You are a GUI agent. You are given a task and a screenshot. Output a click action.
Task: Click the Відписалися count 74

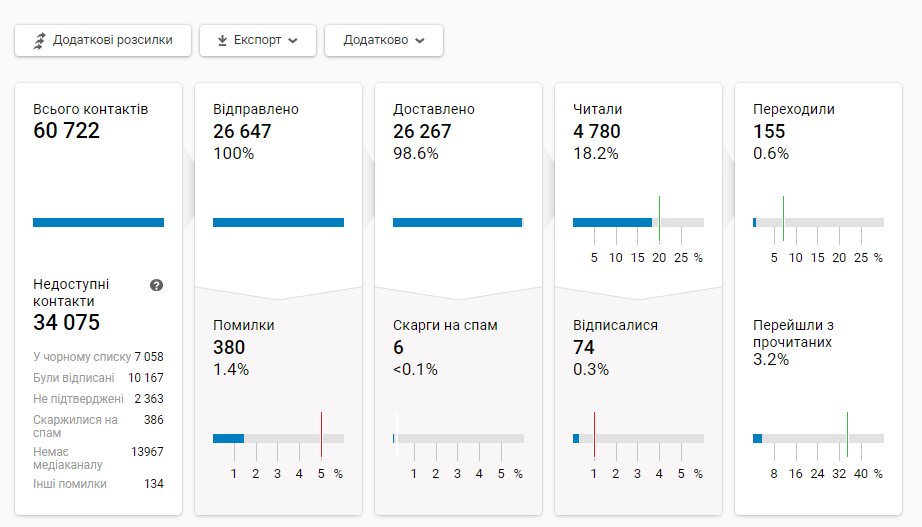[583, 347]
